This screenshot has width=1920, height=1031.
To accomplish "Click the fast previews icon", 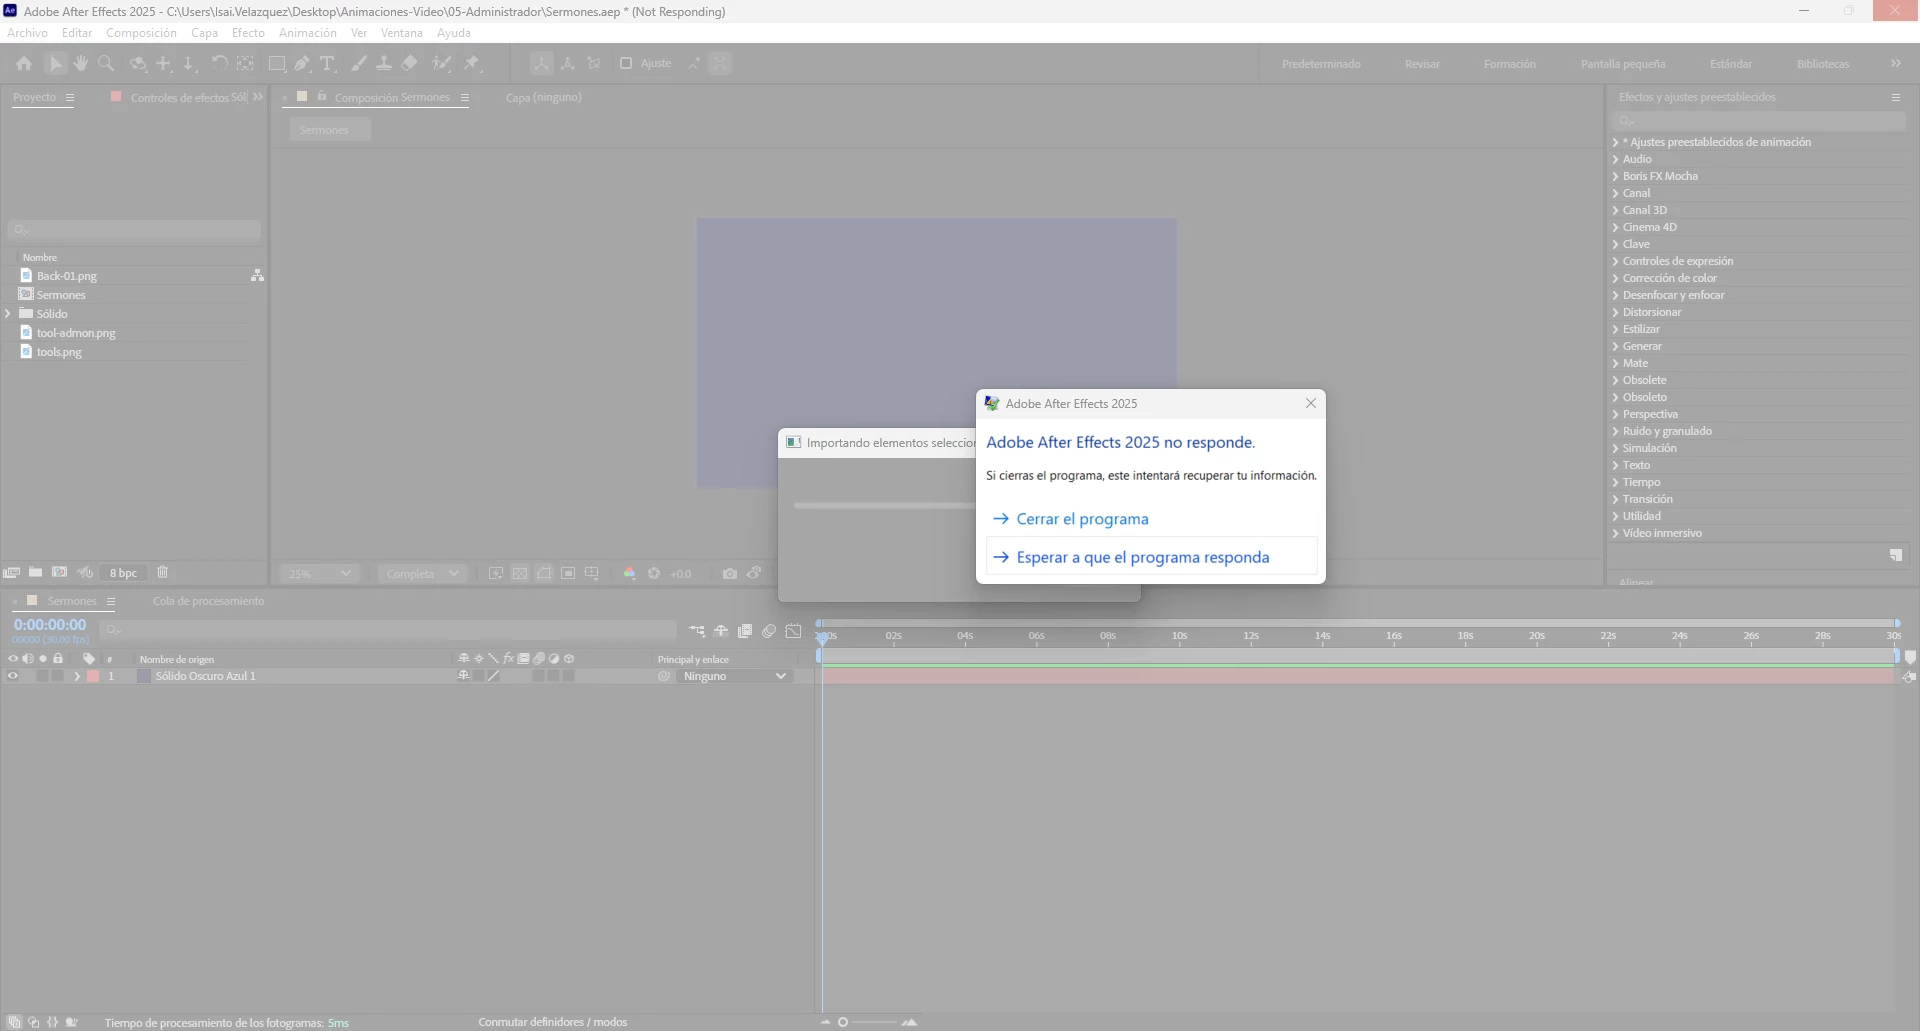I will pyautogui.click(x=496, y=574).
